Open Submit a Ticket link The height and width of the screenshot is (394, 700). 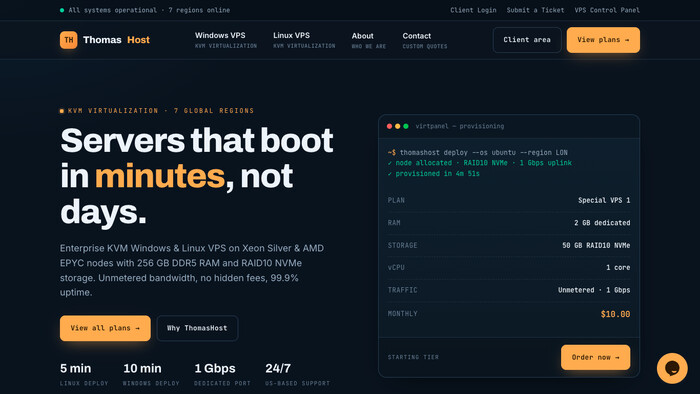535,10
